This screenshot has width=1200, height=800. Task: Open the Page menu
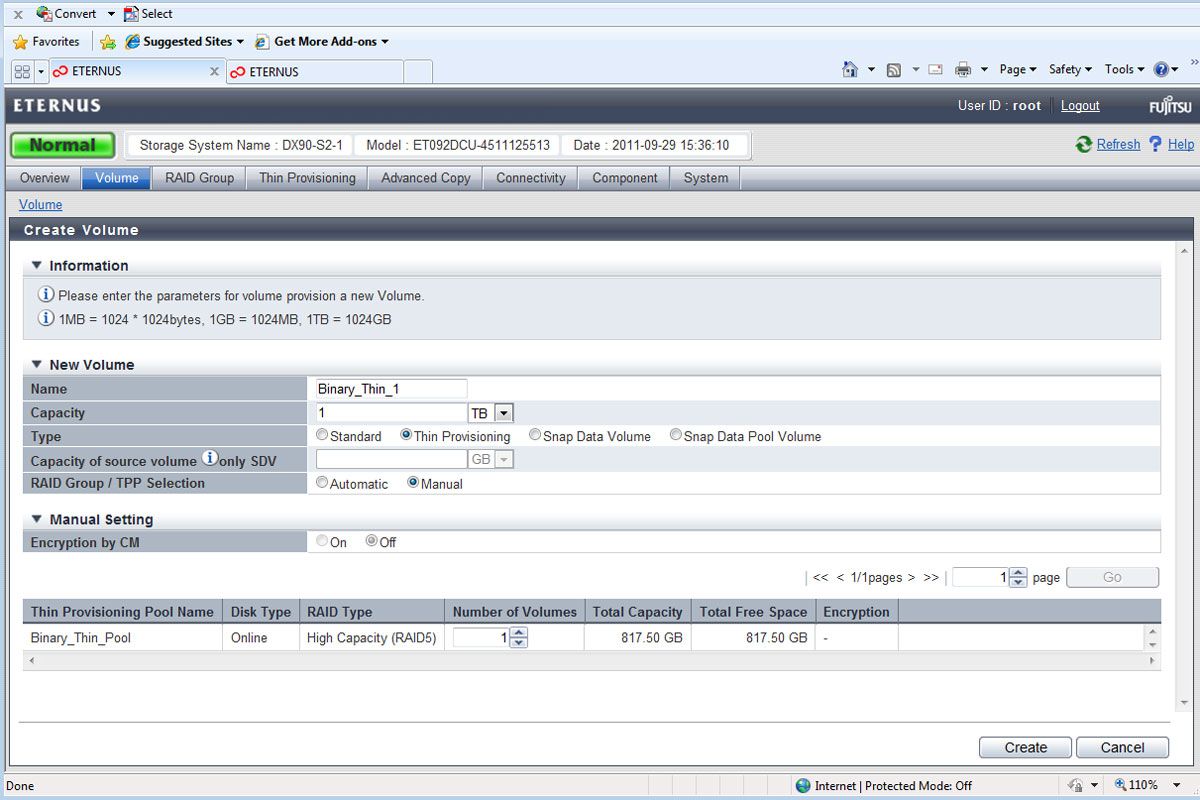1017,70
